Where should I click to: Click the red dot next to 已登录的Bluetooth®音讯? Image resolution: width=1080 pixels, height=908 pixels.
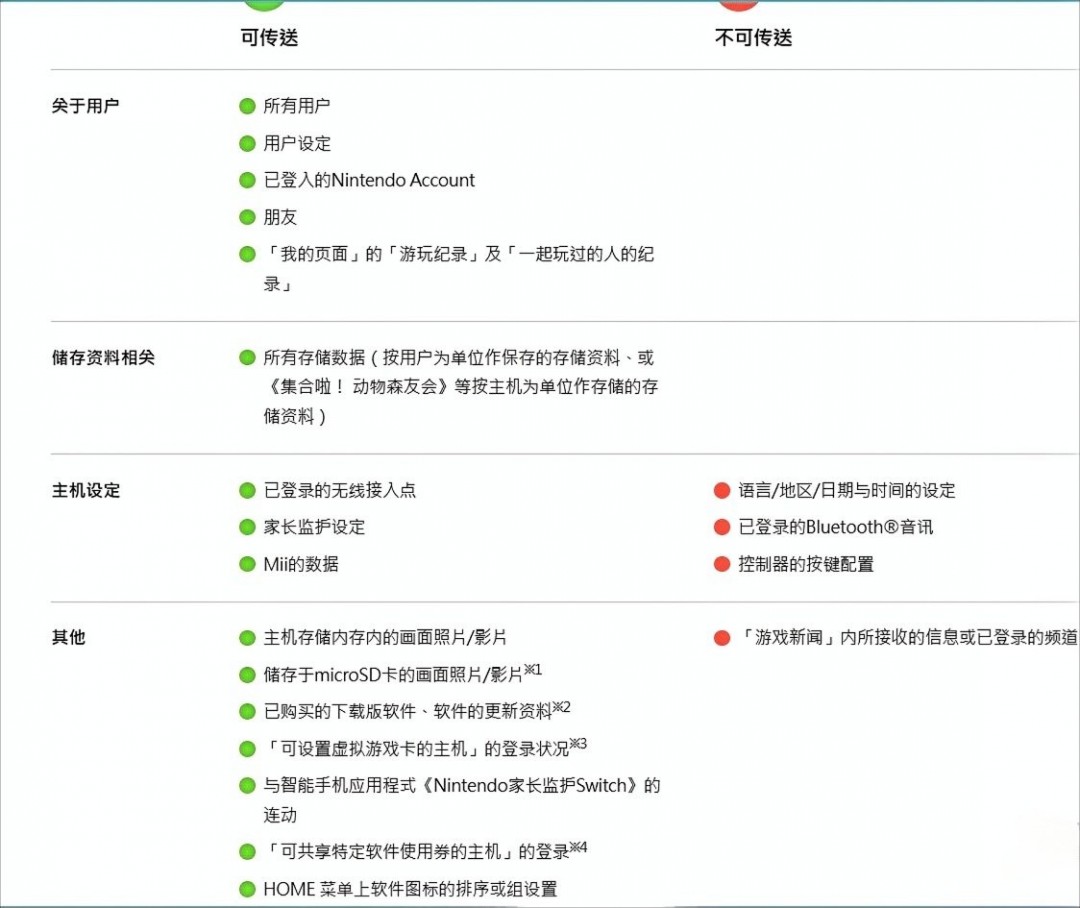pos(721,527)
